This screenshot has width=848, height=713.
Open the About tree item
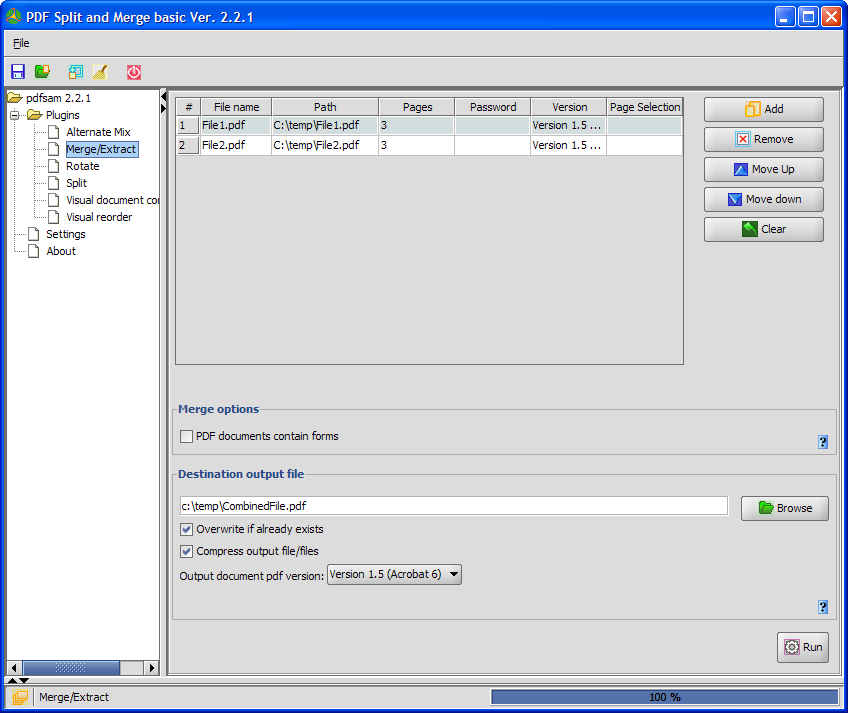61,251
